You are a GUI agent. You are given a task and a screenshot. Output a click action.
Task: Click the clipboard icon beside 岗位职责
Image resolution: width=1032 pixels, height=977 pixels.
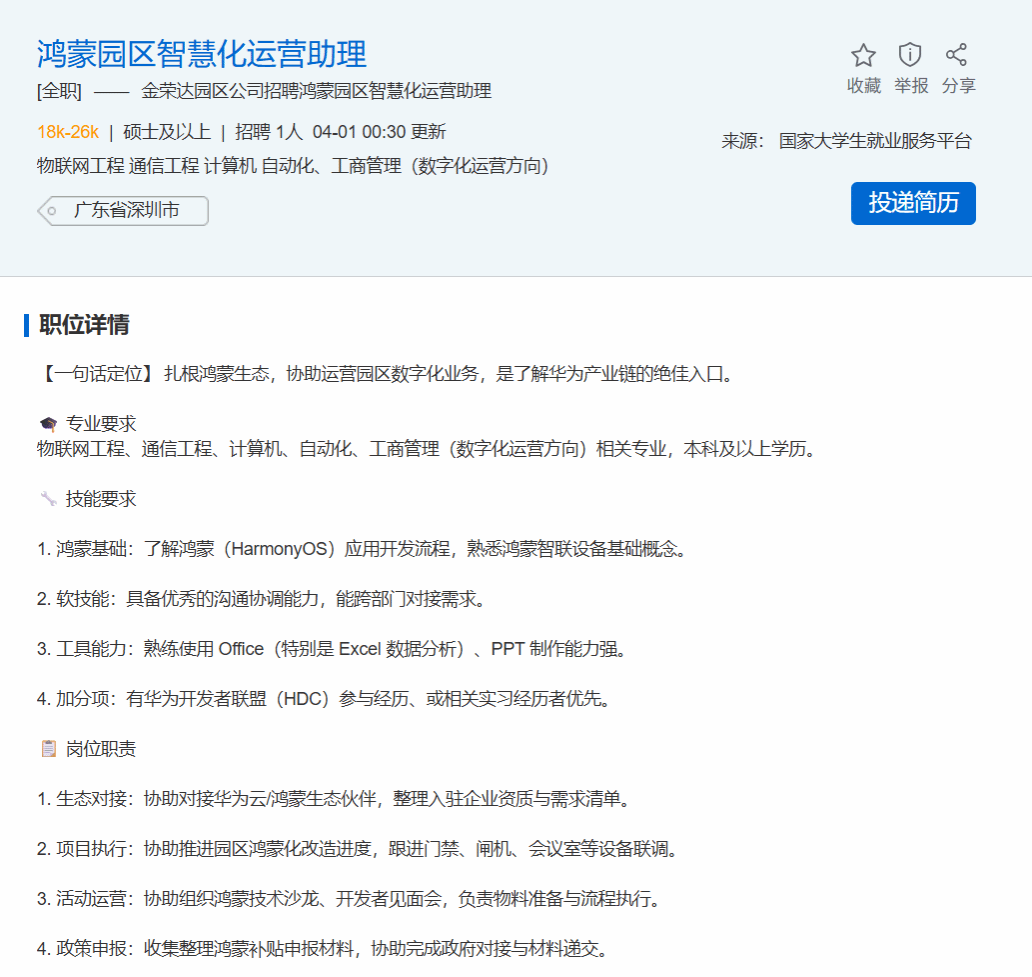(48, 748)
